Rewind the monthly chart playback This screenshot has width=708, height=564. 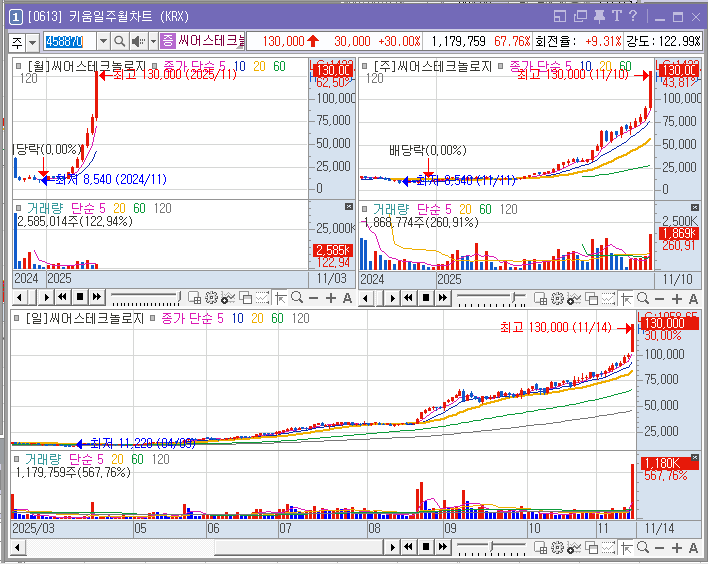(x=62, y=297)
